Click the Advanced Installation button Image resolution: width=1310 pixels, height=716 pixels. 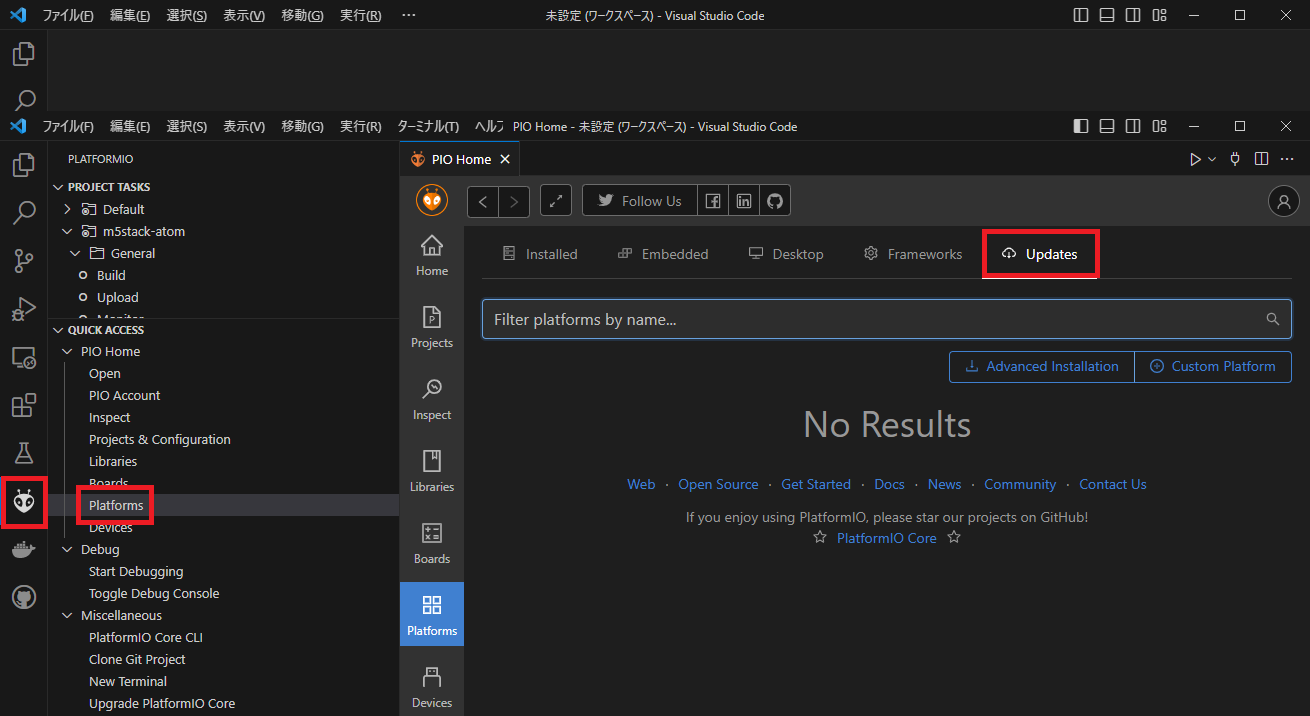tap(1042, 366)
